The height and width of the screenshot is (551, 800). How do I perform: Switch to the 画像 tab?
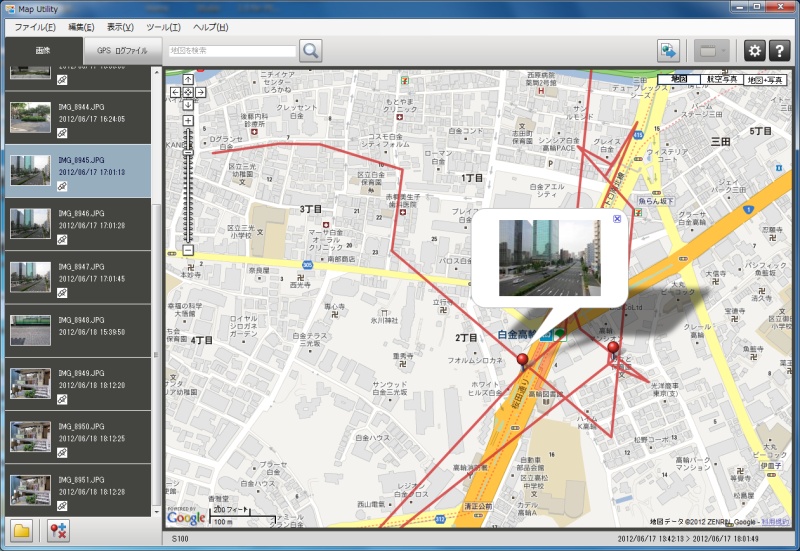(43, 51)
